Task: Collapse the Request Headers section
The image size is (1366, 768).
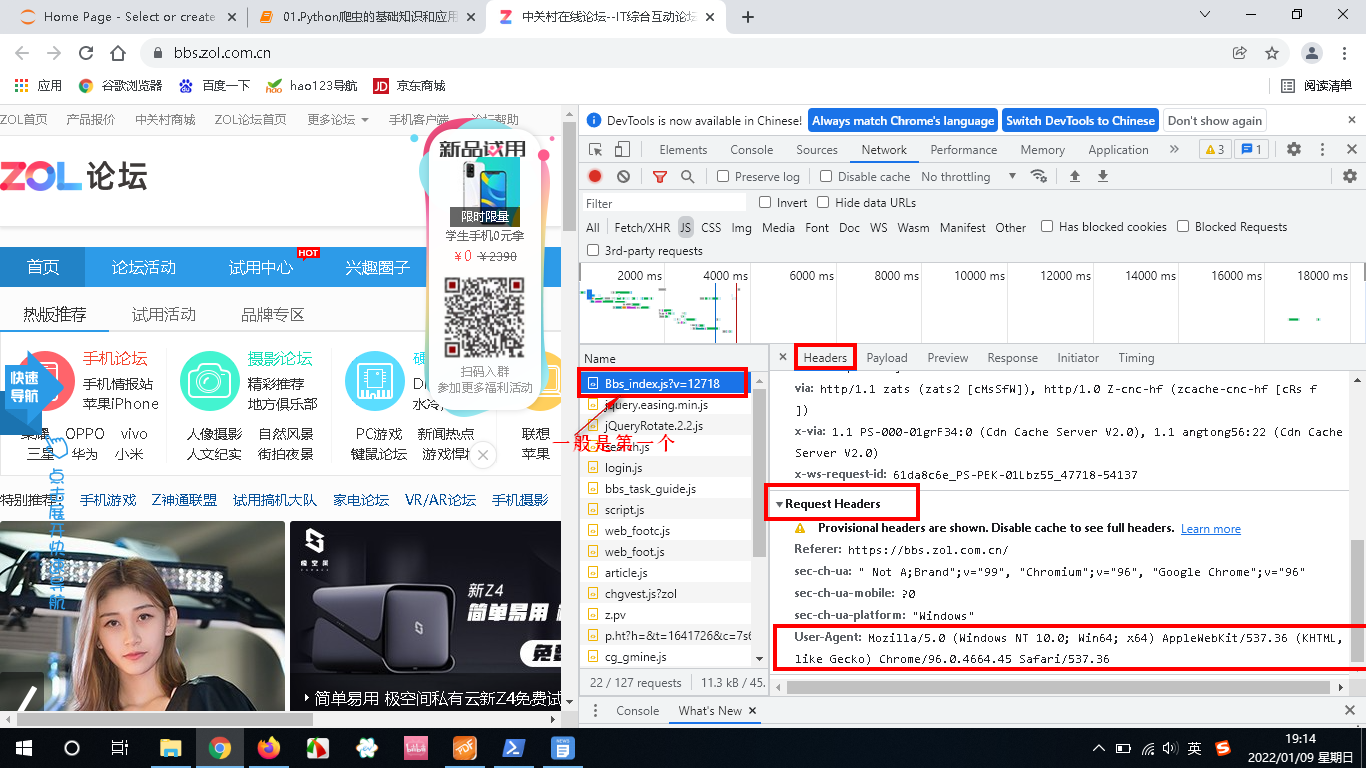Action: [x=780, y=504]
